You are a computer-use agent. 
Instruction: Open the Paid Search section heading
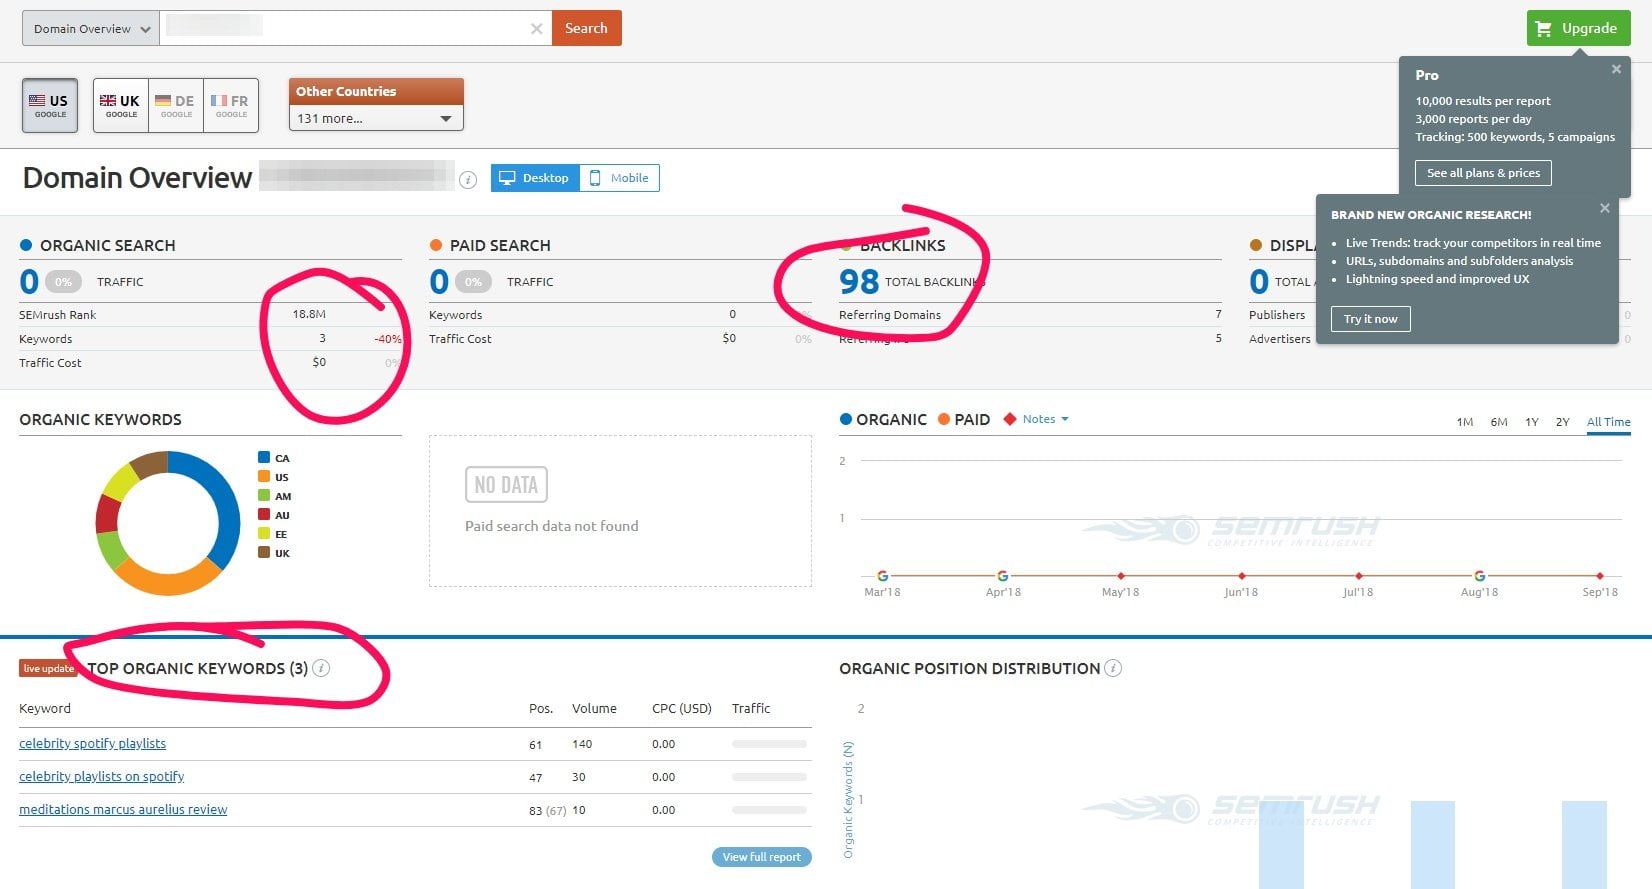tap(500, 245)
